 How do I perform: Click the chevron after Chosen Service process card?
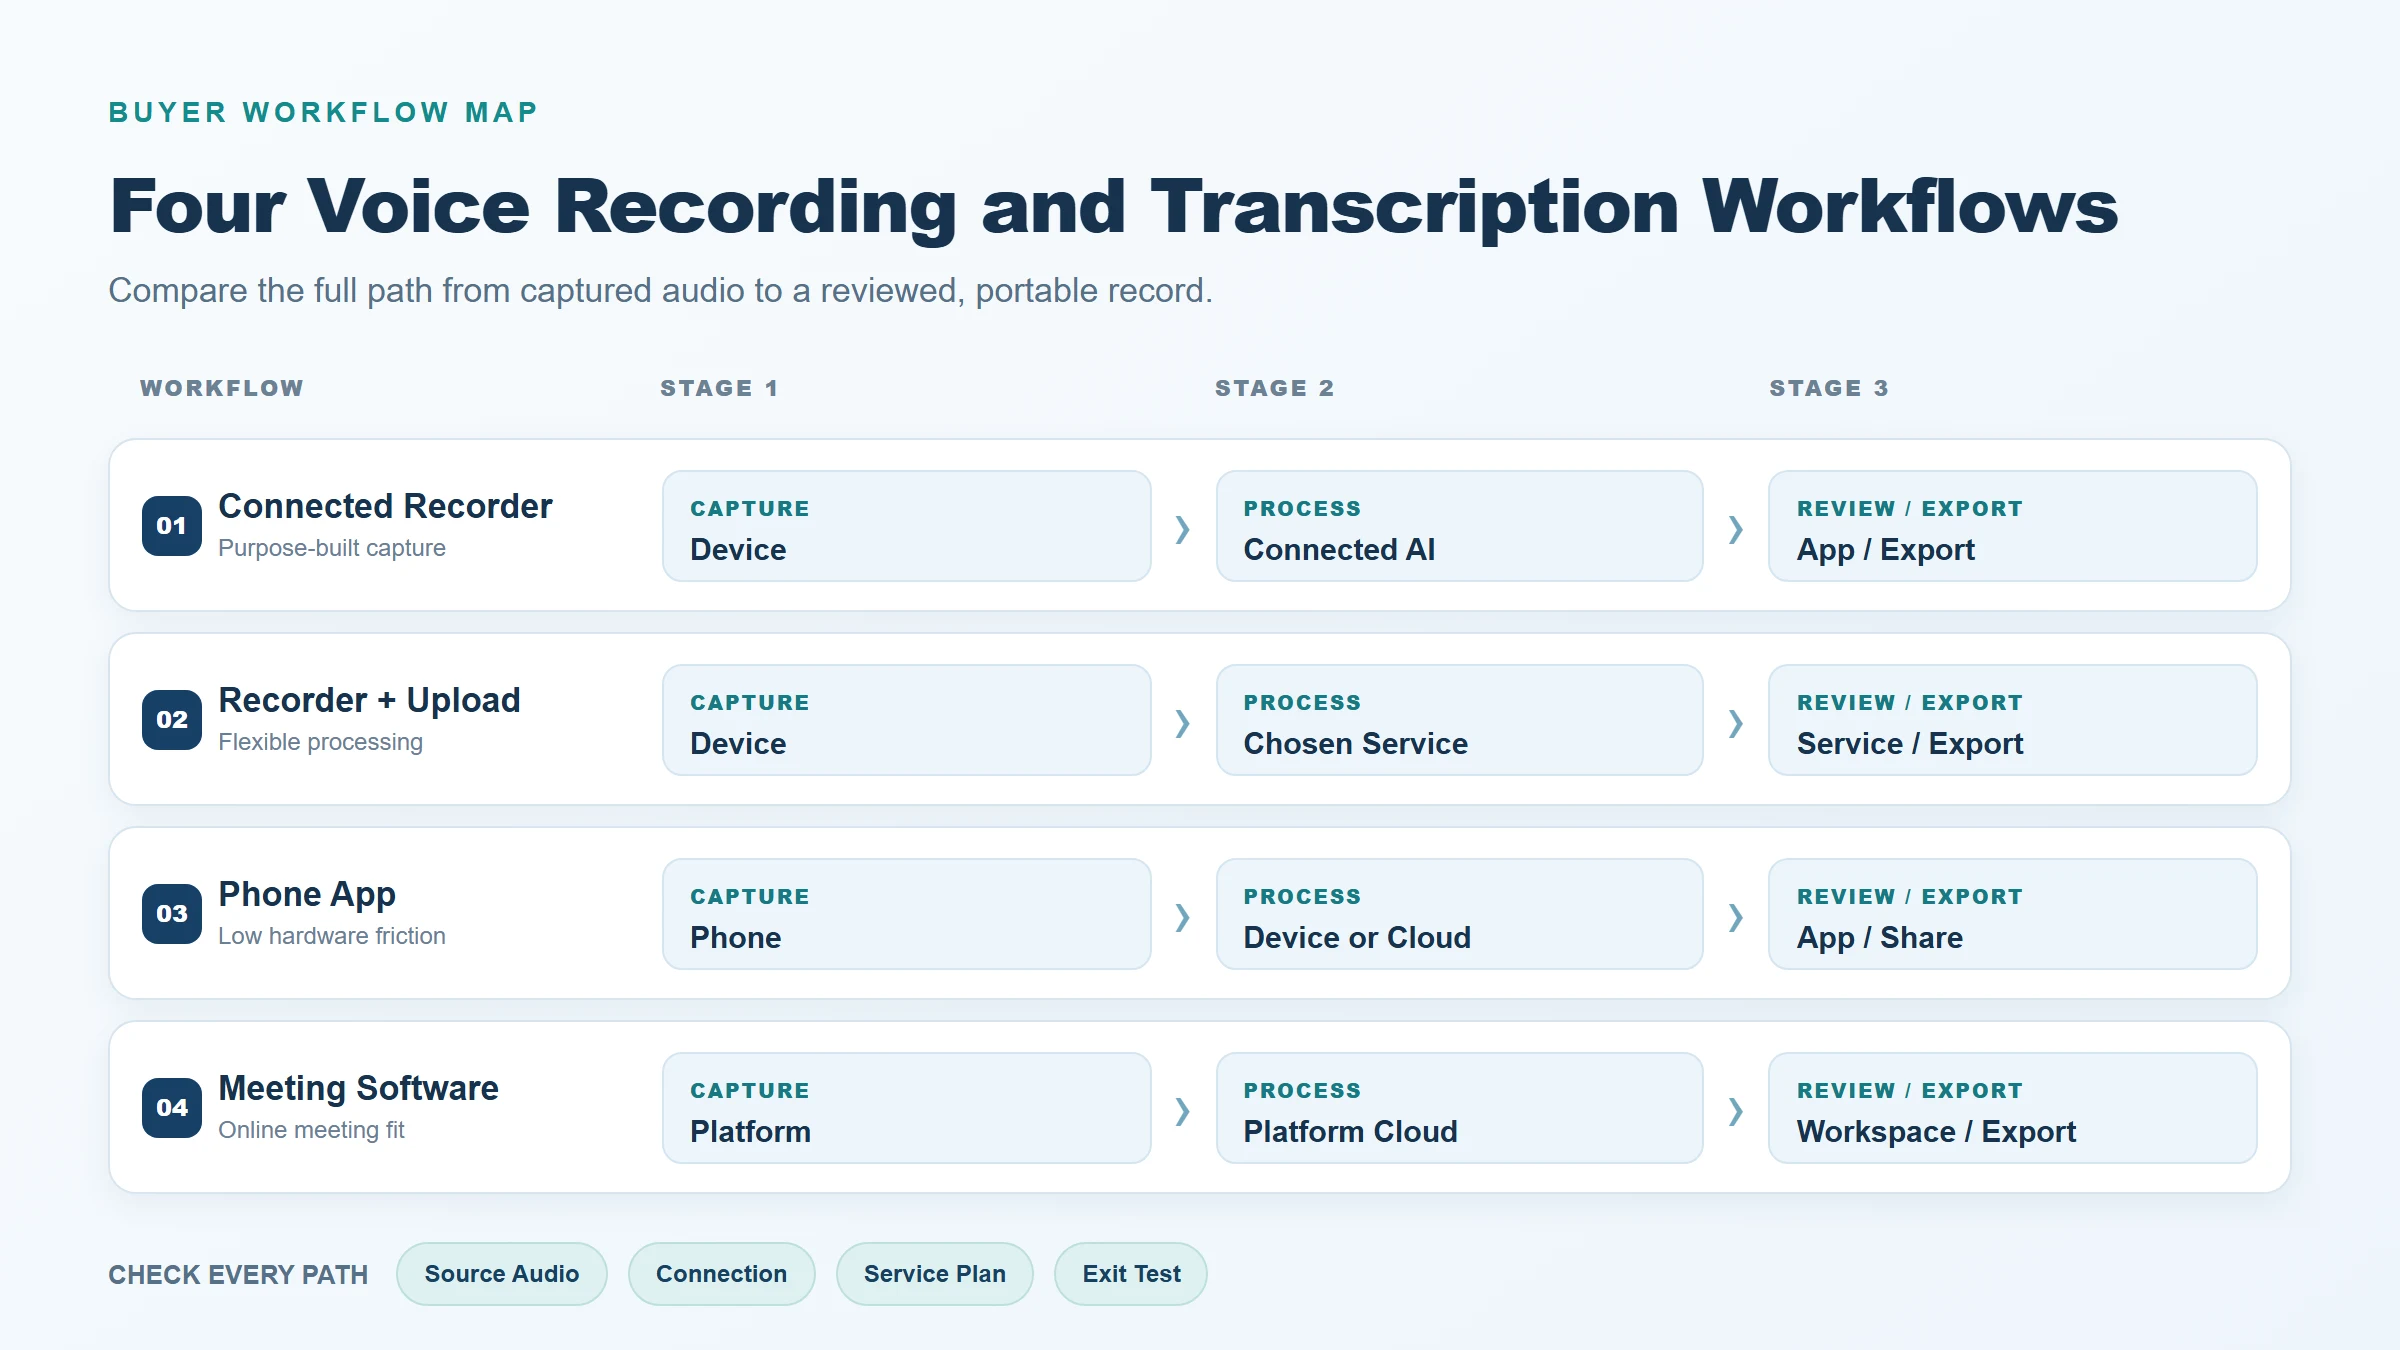tap(1736, 723)
